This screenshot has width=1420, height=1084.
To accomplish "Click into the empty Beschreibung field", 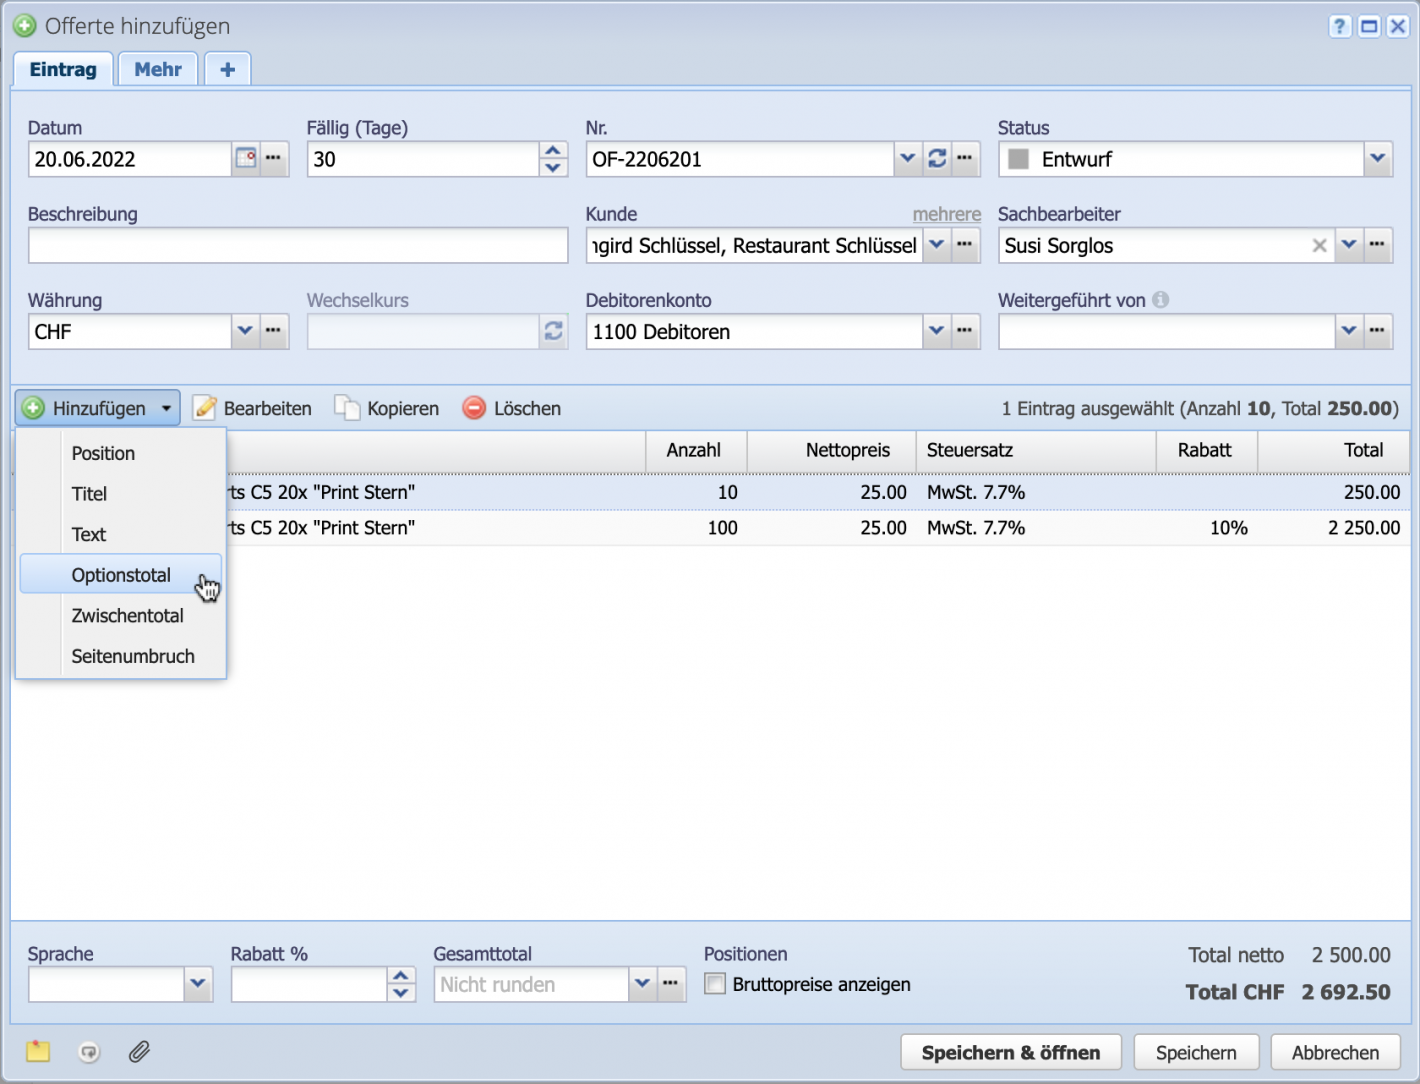I will (x=298, y=245).
